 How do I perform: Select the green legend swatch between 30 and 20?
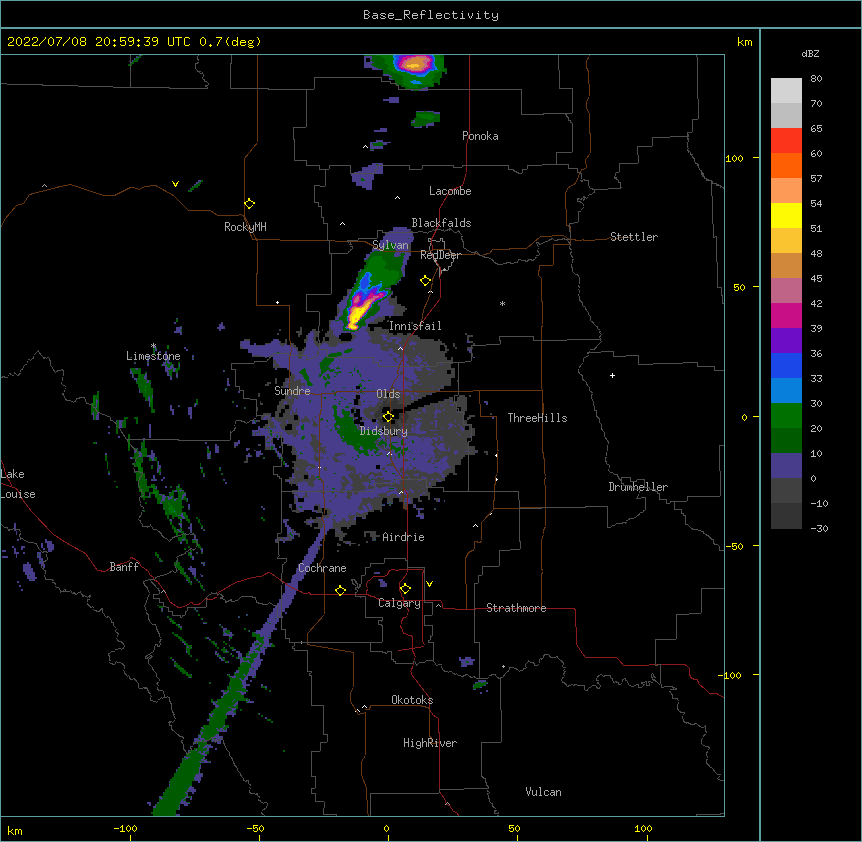[786, 416]
